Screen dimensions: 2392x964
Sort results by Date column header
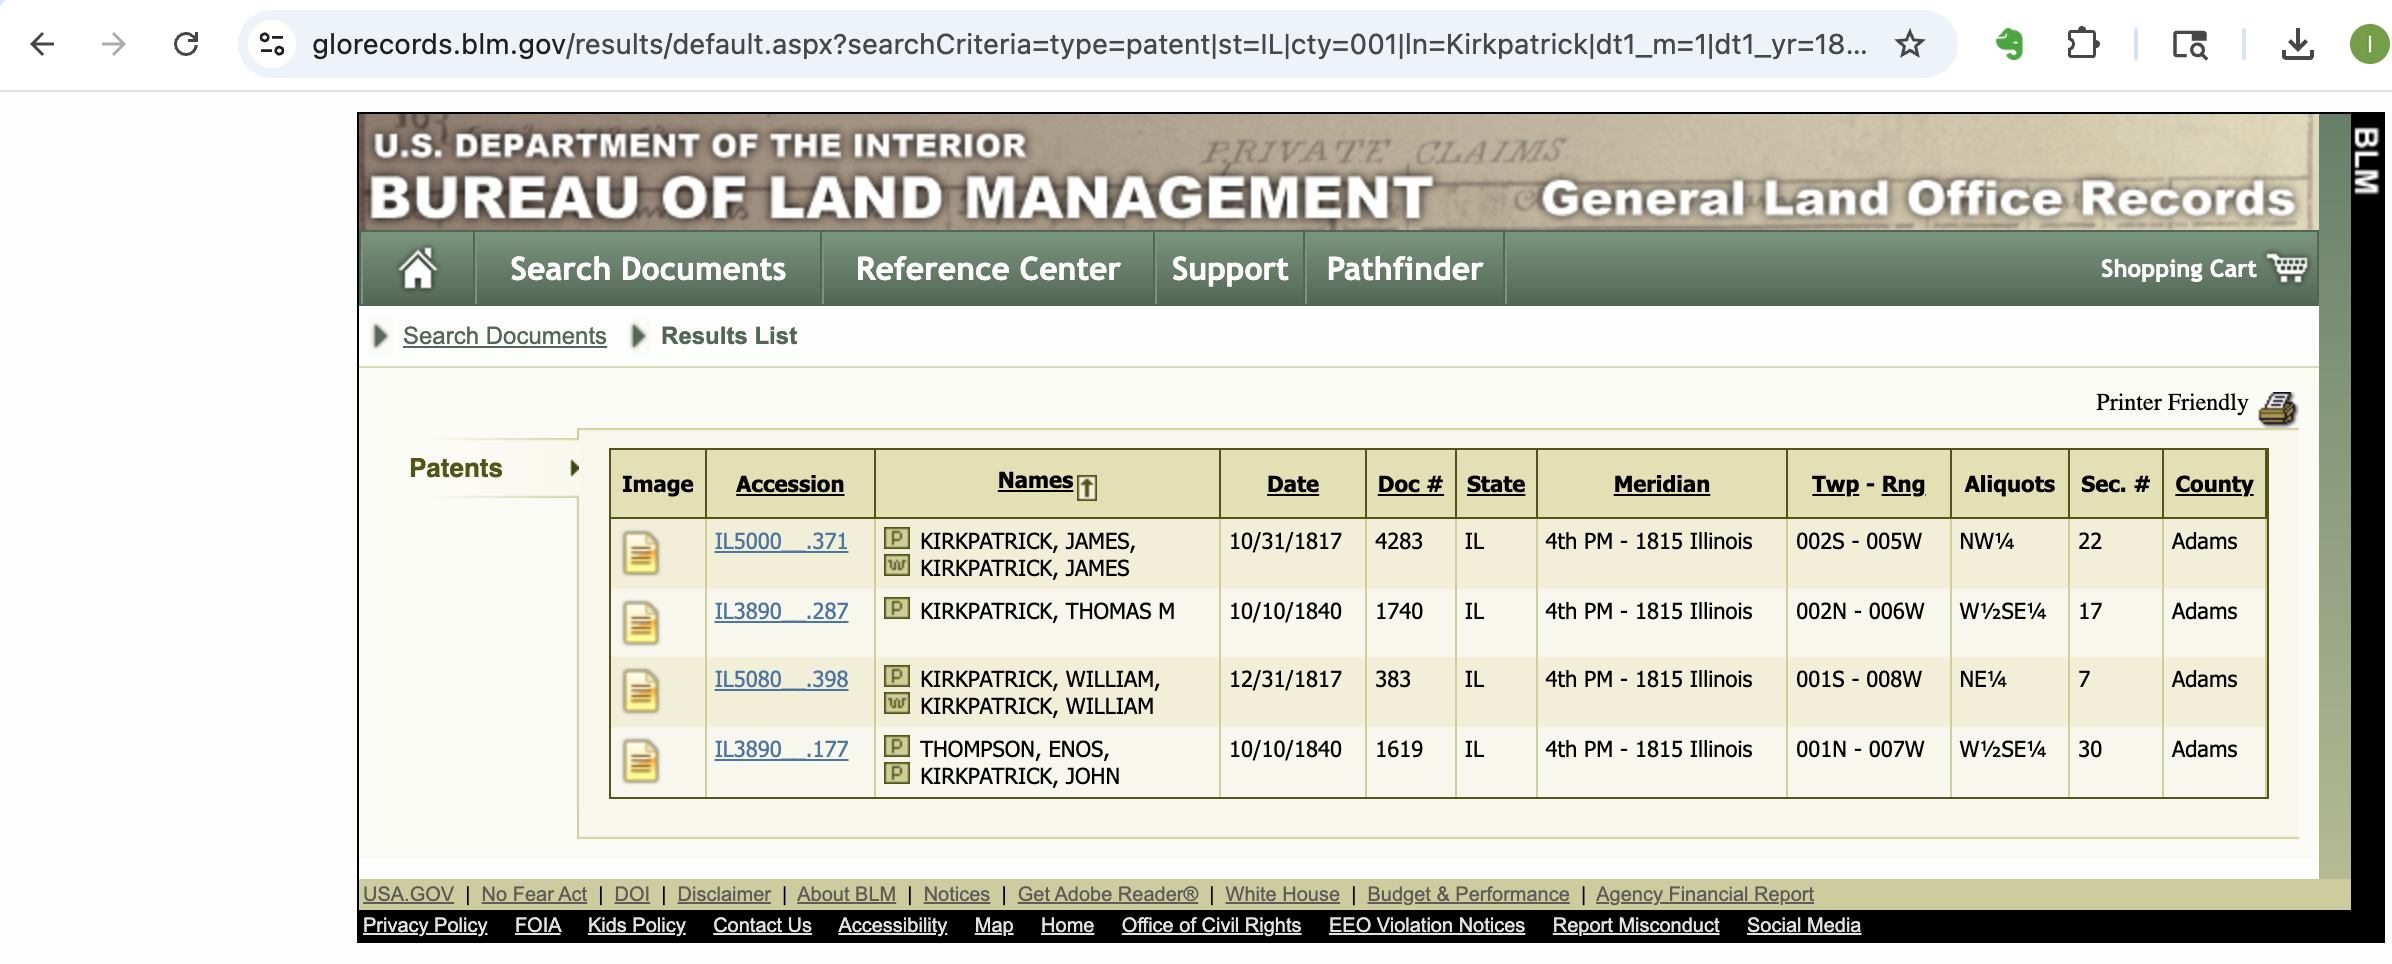(1292, 484)
